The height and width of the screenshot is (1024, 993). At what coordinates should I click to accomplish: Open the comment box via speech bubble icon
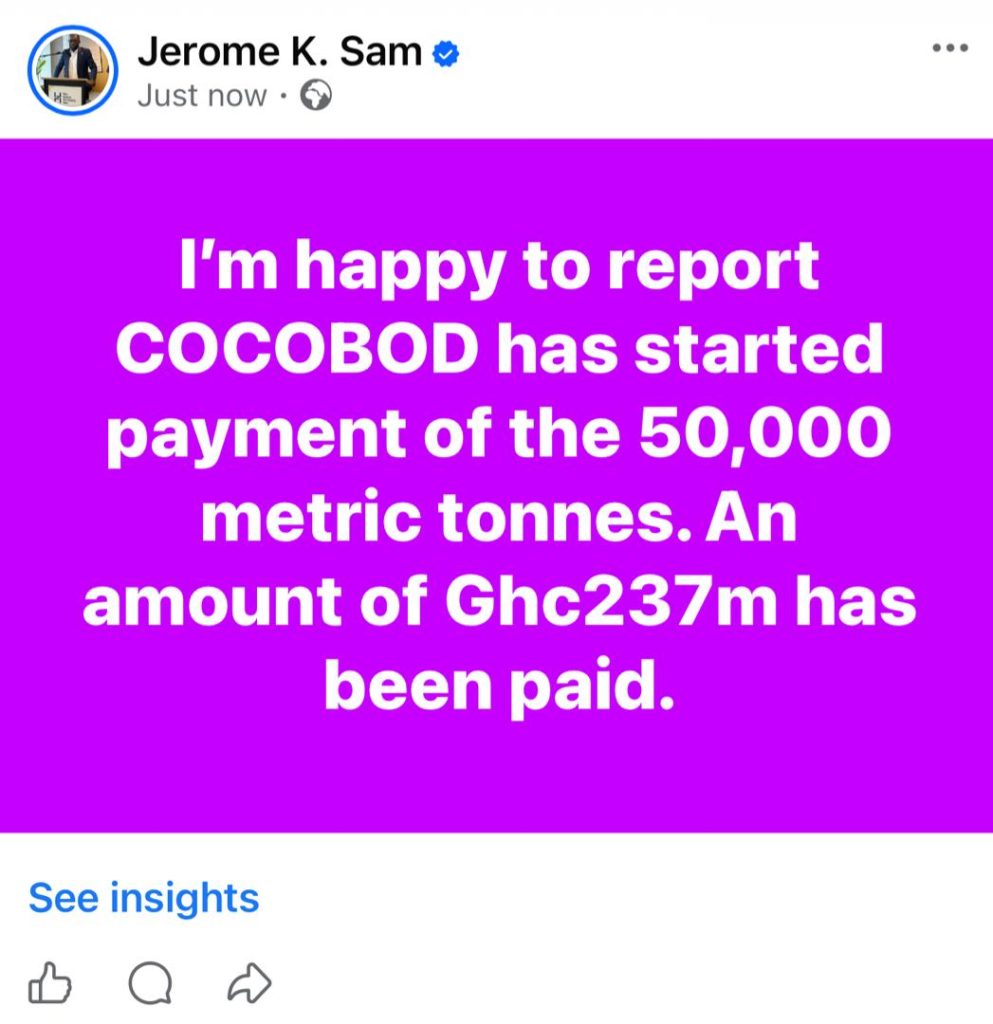click(150, 985)
